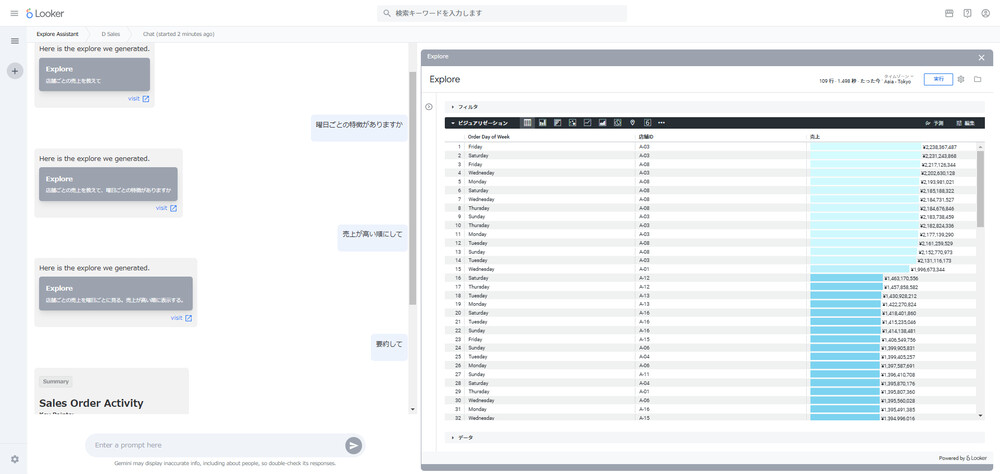Screen dimensions: 1000x474
Task: Select the D Sales breadcrumb tab
Action: coord(110,34)
